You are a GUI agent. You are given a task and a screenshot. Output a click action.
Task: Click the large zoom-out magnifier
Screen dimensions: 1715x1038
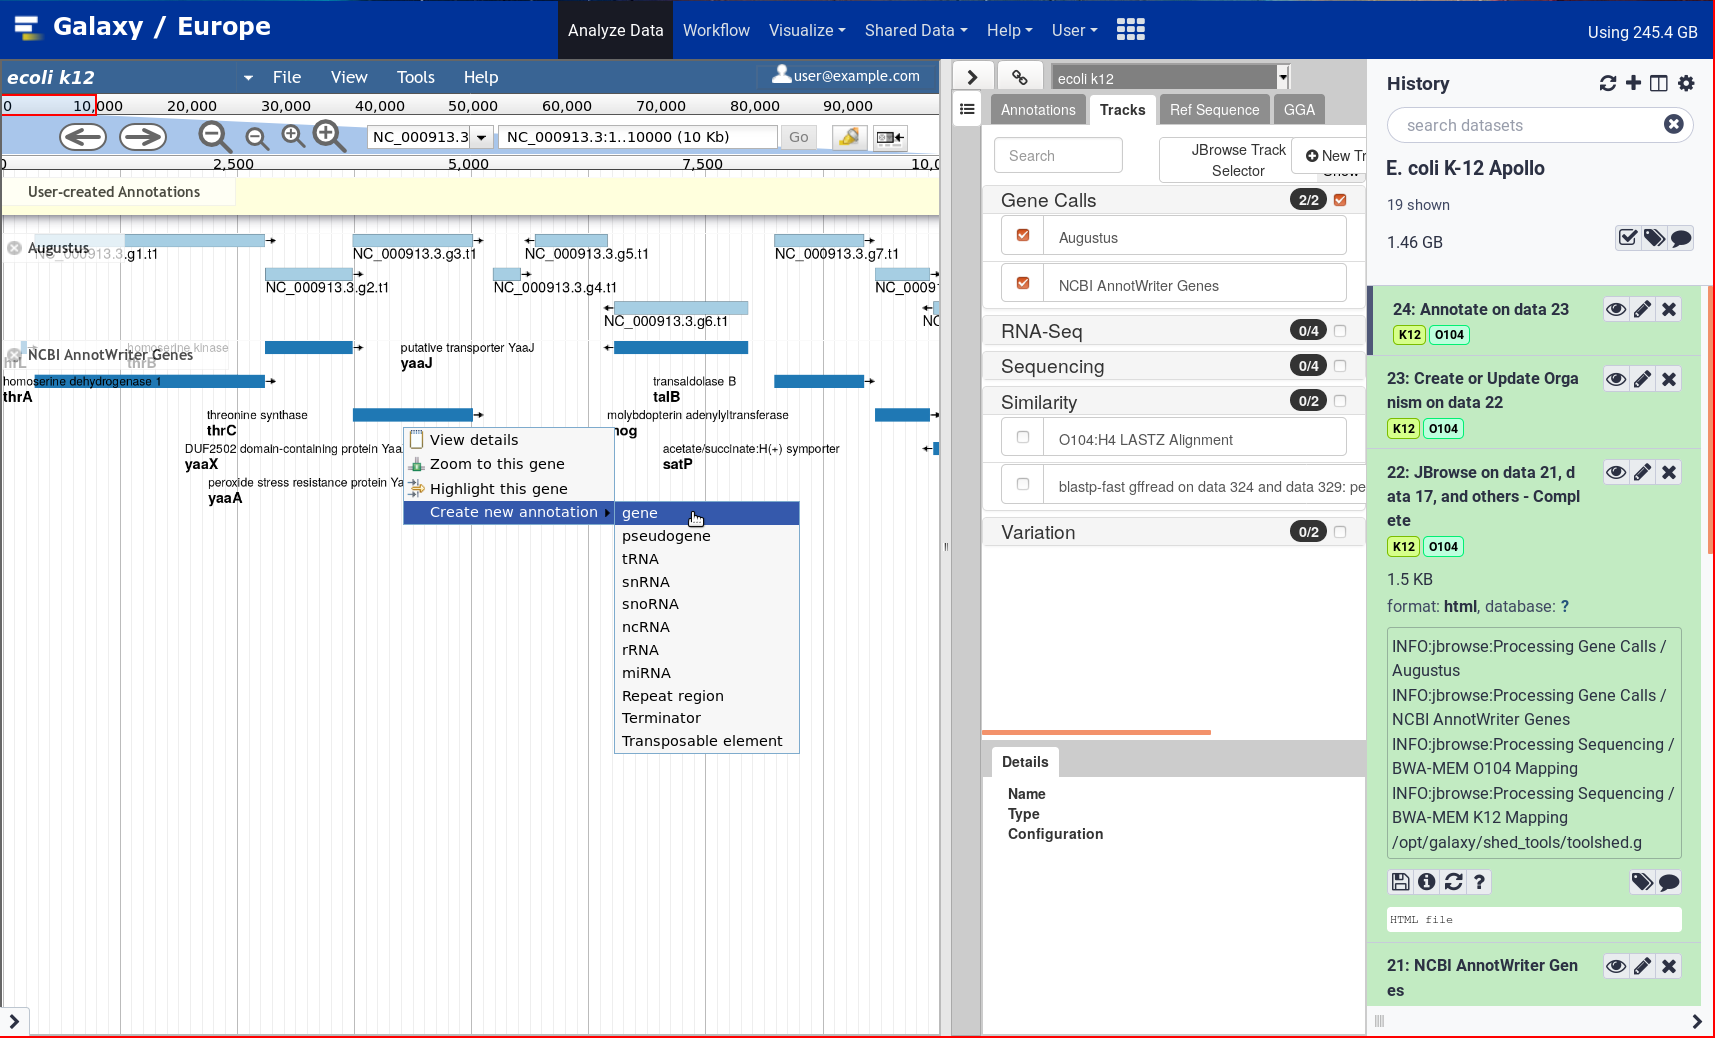tap(214, 137)
